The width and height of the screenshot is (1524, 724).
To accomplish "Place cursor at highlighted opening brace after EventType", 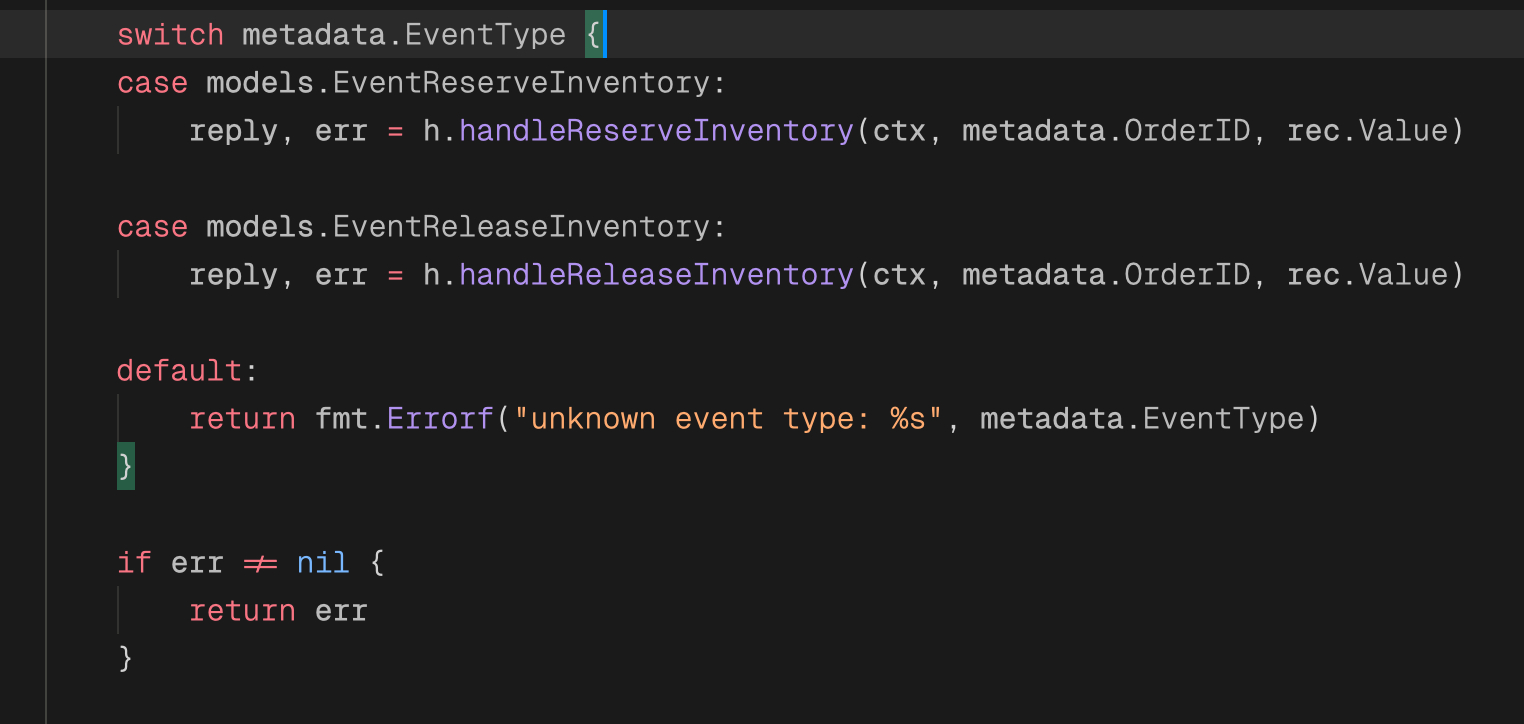I will pos(593,35).
